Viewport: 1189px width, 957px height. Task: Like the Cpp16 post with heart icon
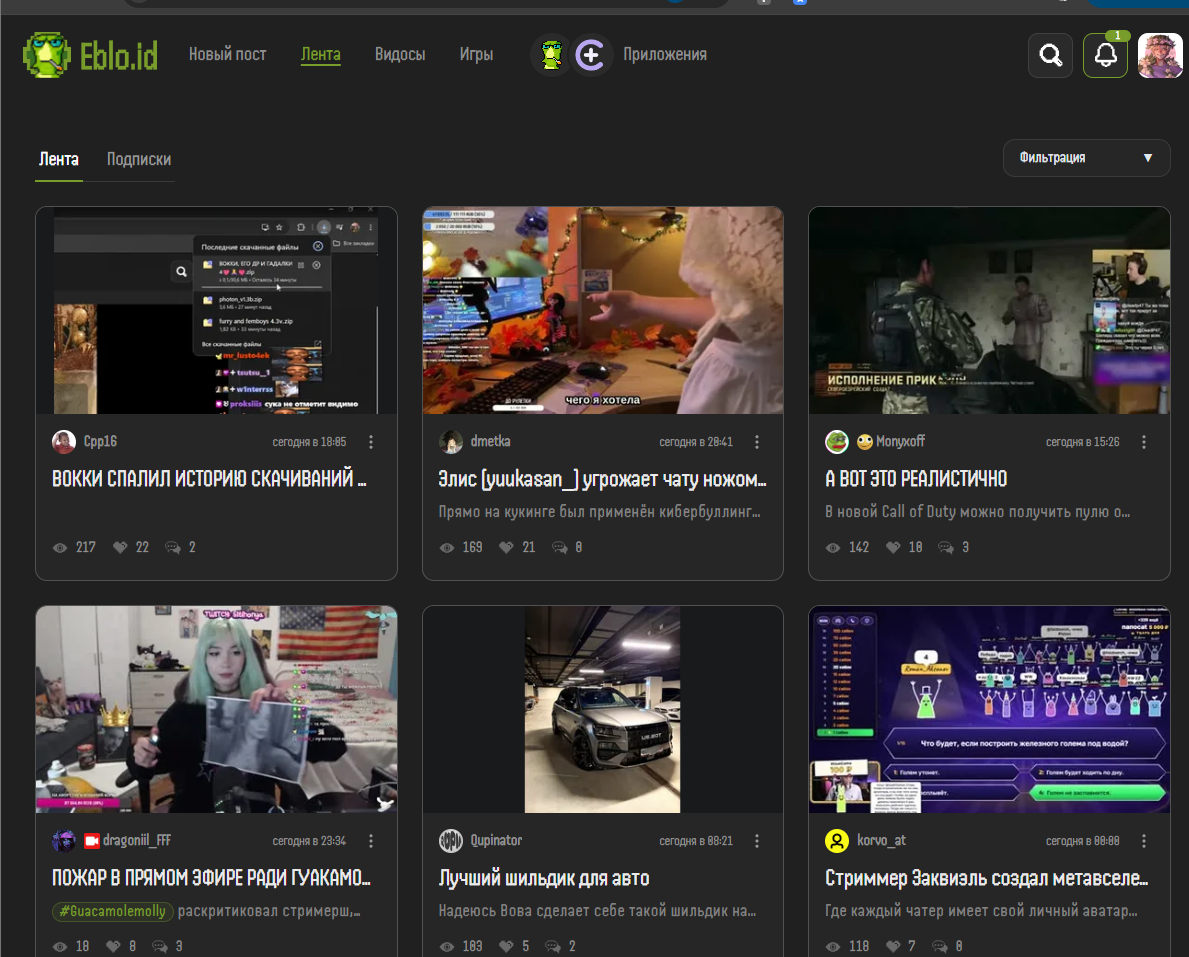tap(120, 547)
